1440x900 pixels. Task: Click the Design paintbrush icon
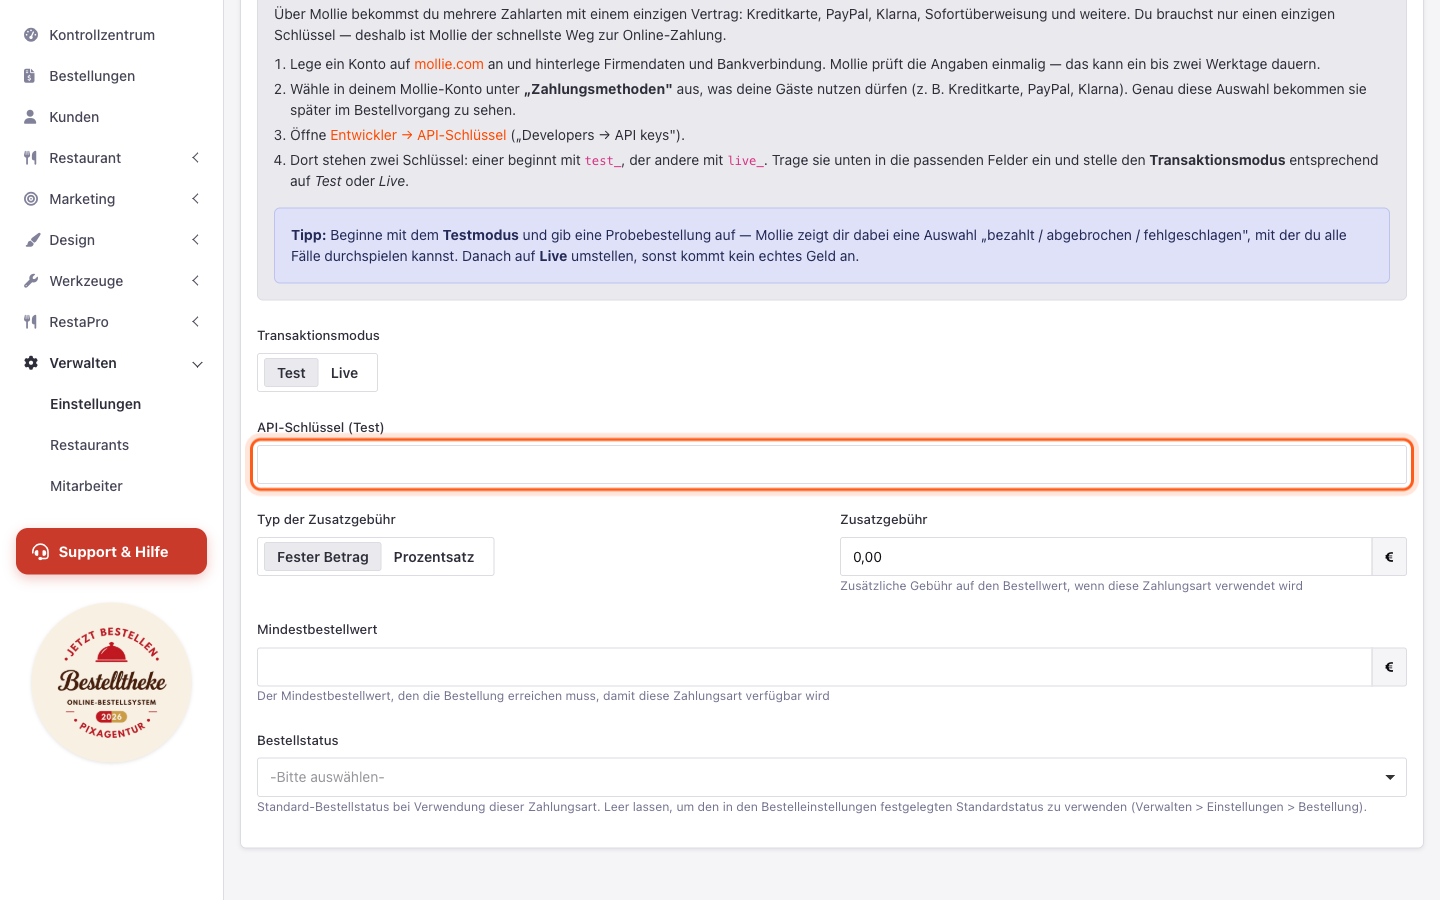coord(31,240)
